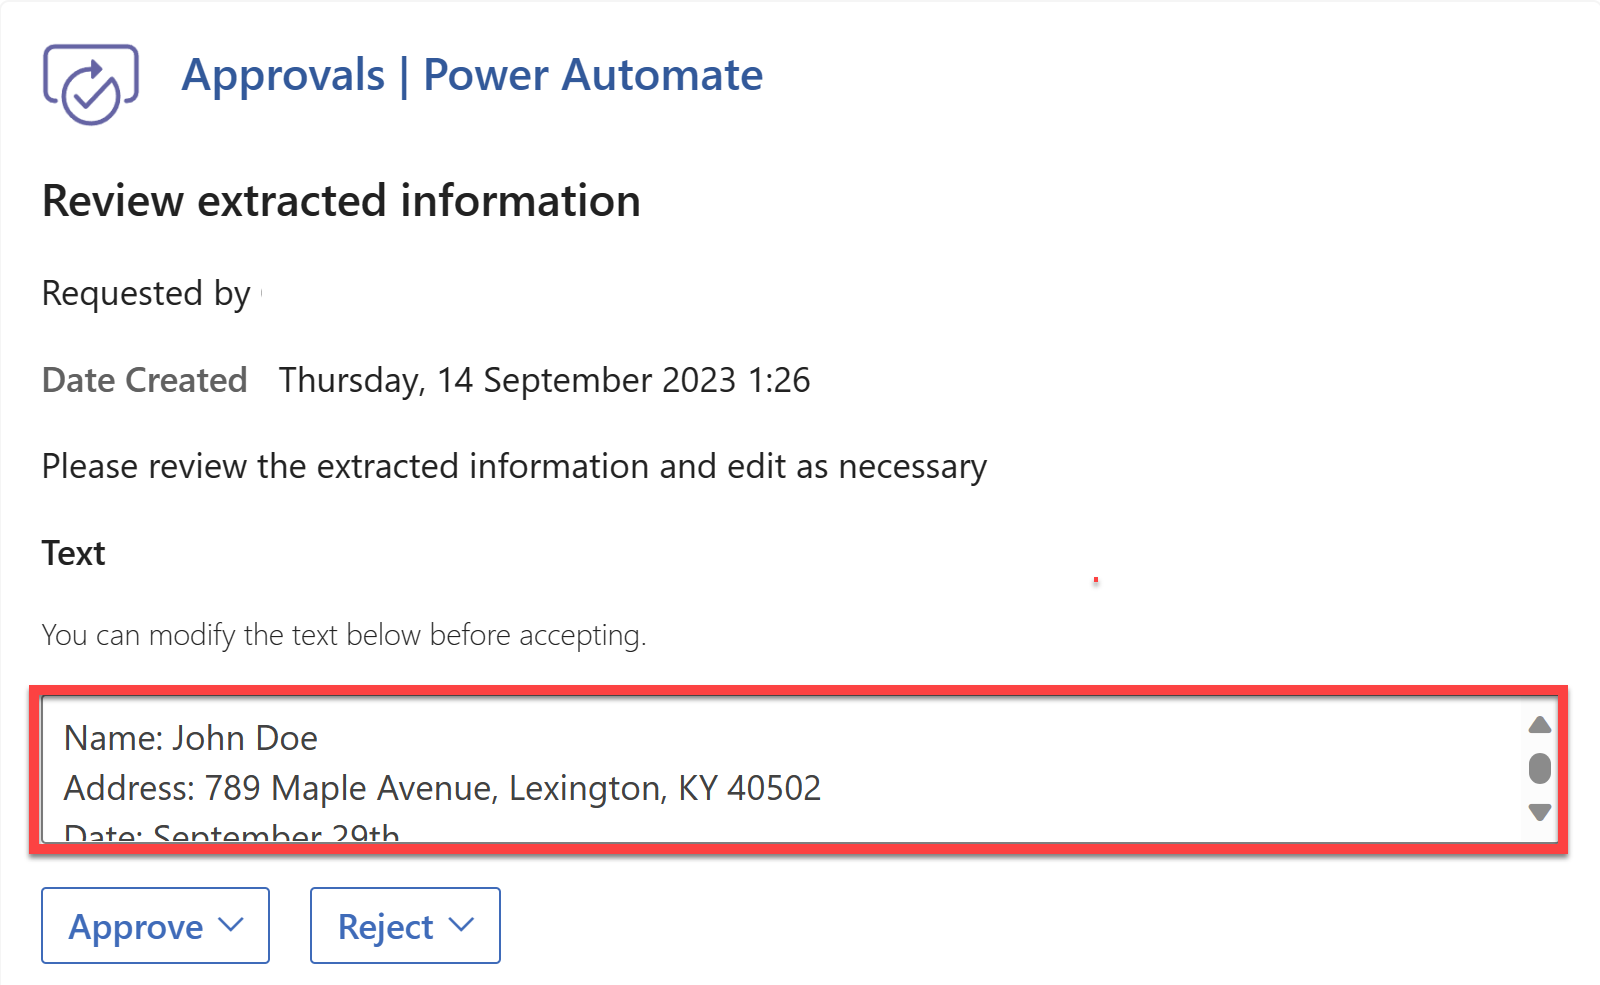Click the bold Text field label
Viewport: 1600px width, 985px height.
(x=74, y=553)
